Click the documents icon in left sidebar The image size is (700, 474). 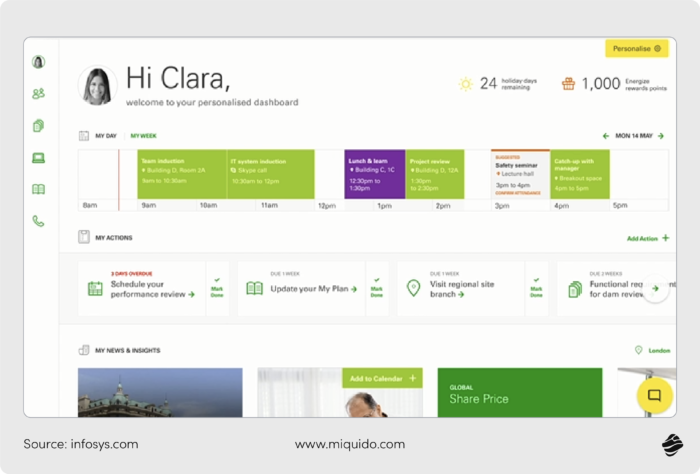[x=38, y=126]
